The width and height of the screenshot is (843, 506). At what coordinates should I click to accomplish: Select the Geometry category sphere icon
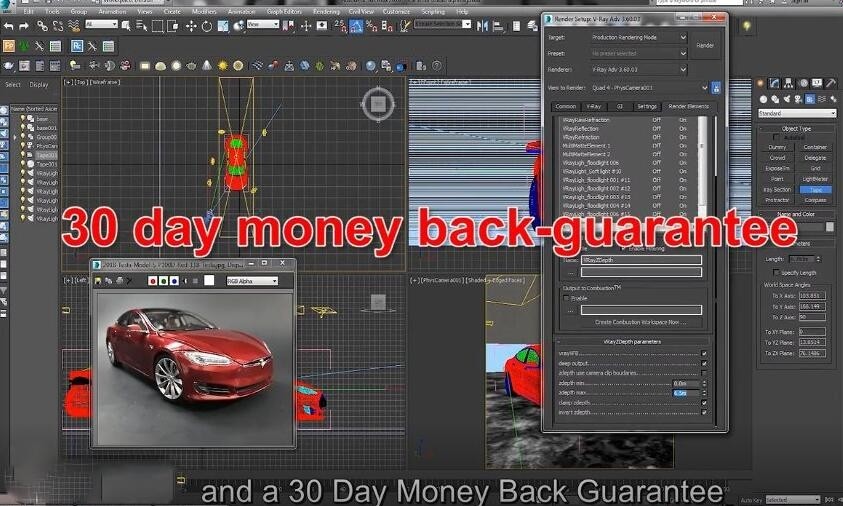click(763, 99)
